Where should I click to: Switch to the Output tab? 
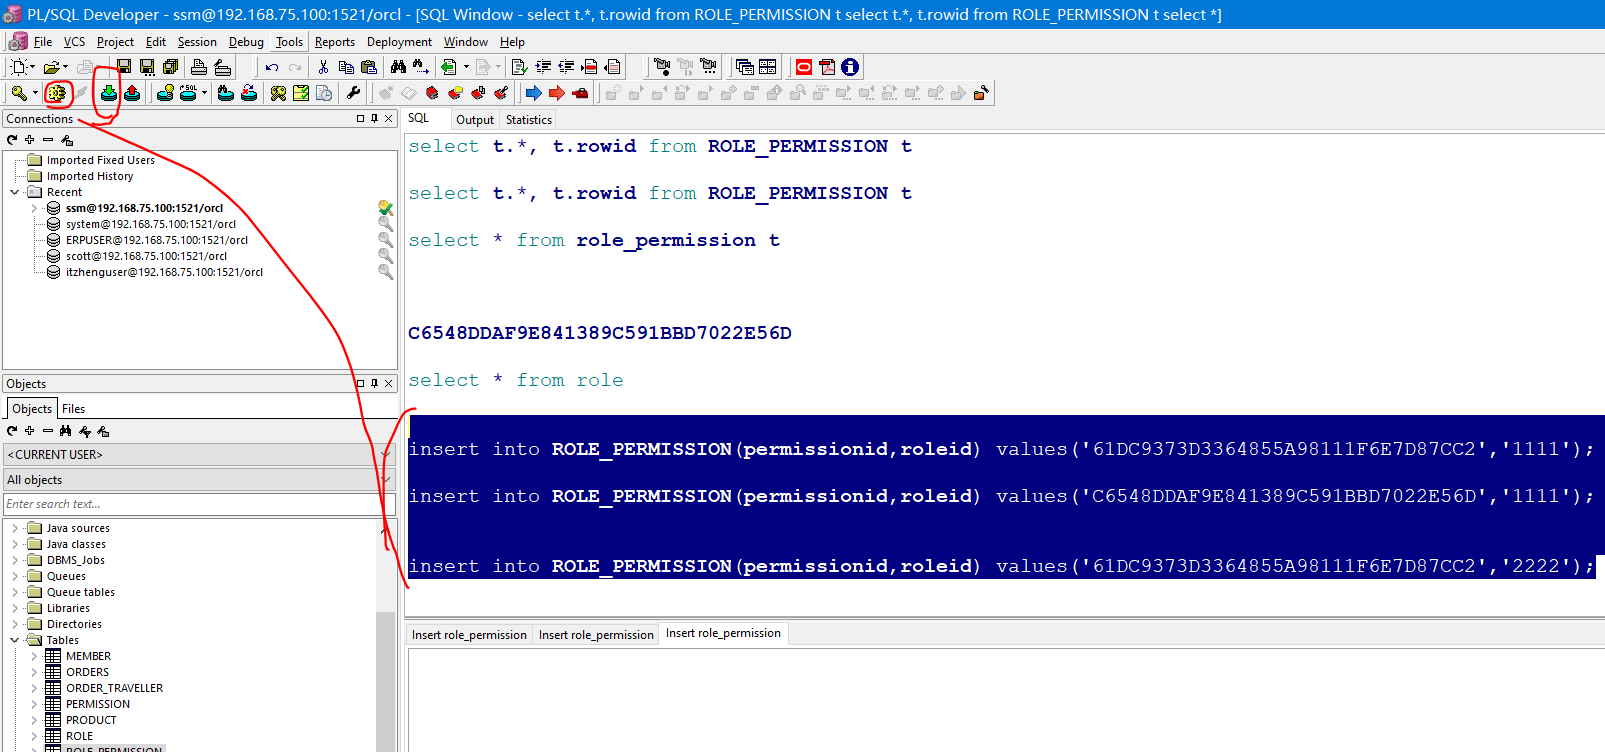pos(475,120)
